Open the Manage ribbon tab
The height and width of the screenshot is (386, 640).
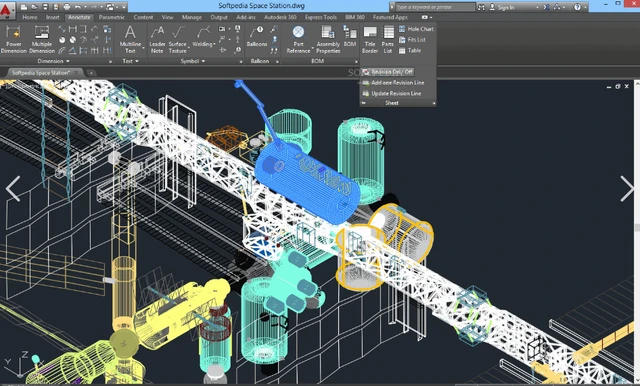click(x=192, y=17)
